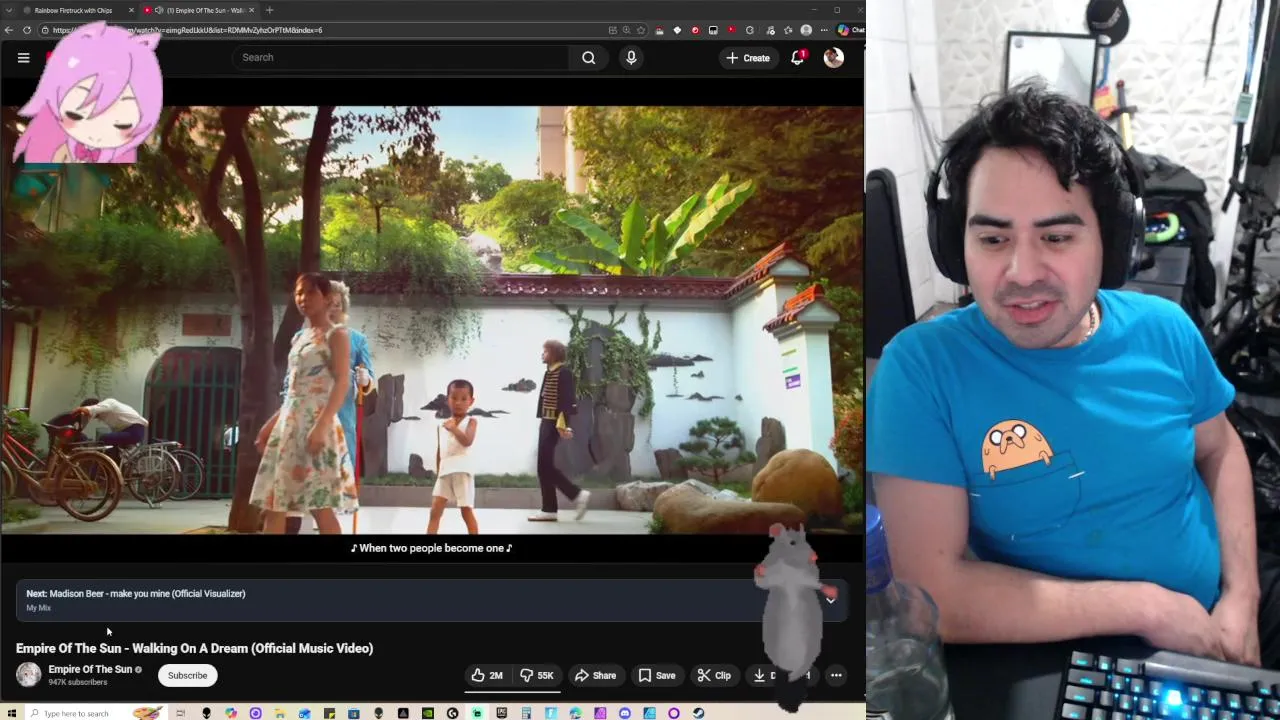
Task: Share the Walking On A Dream video
Action: pyautogui.click(x=596, y=675)
